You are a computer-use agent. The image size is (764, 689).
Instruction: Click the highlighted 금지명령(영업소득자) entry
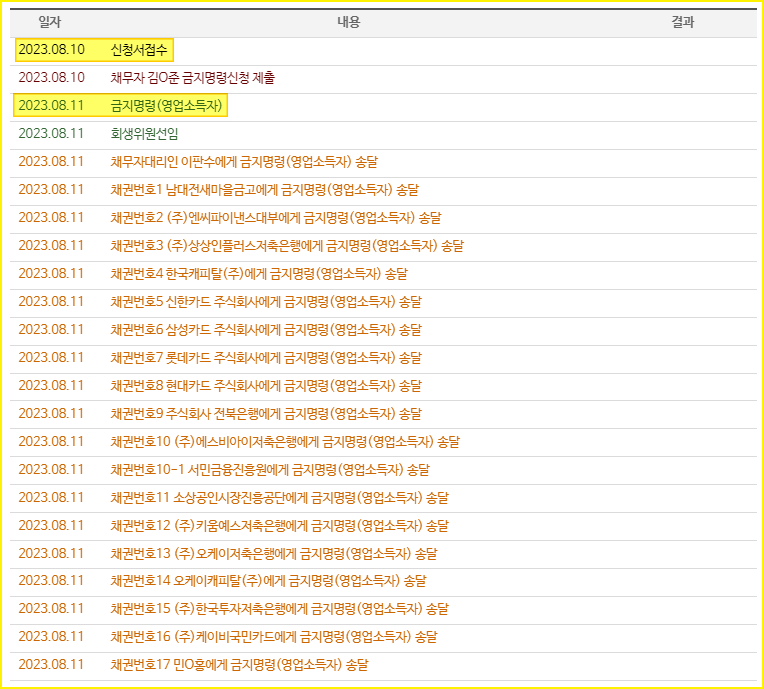(x=167, y=106)
